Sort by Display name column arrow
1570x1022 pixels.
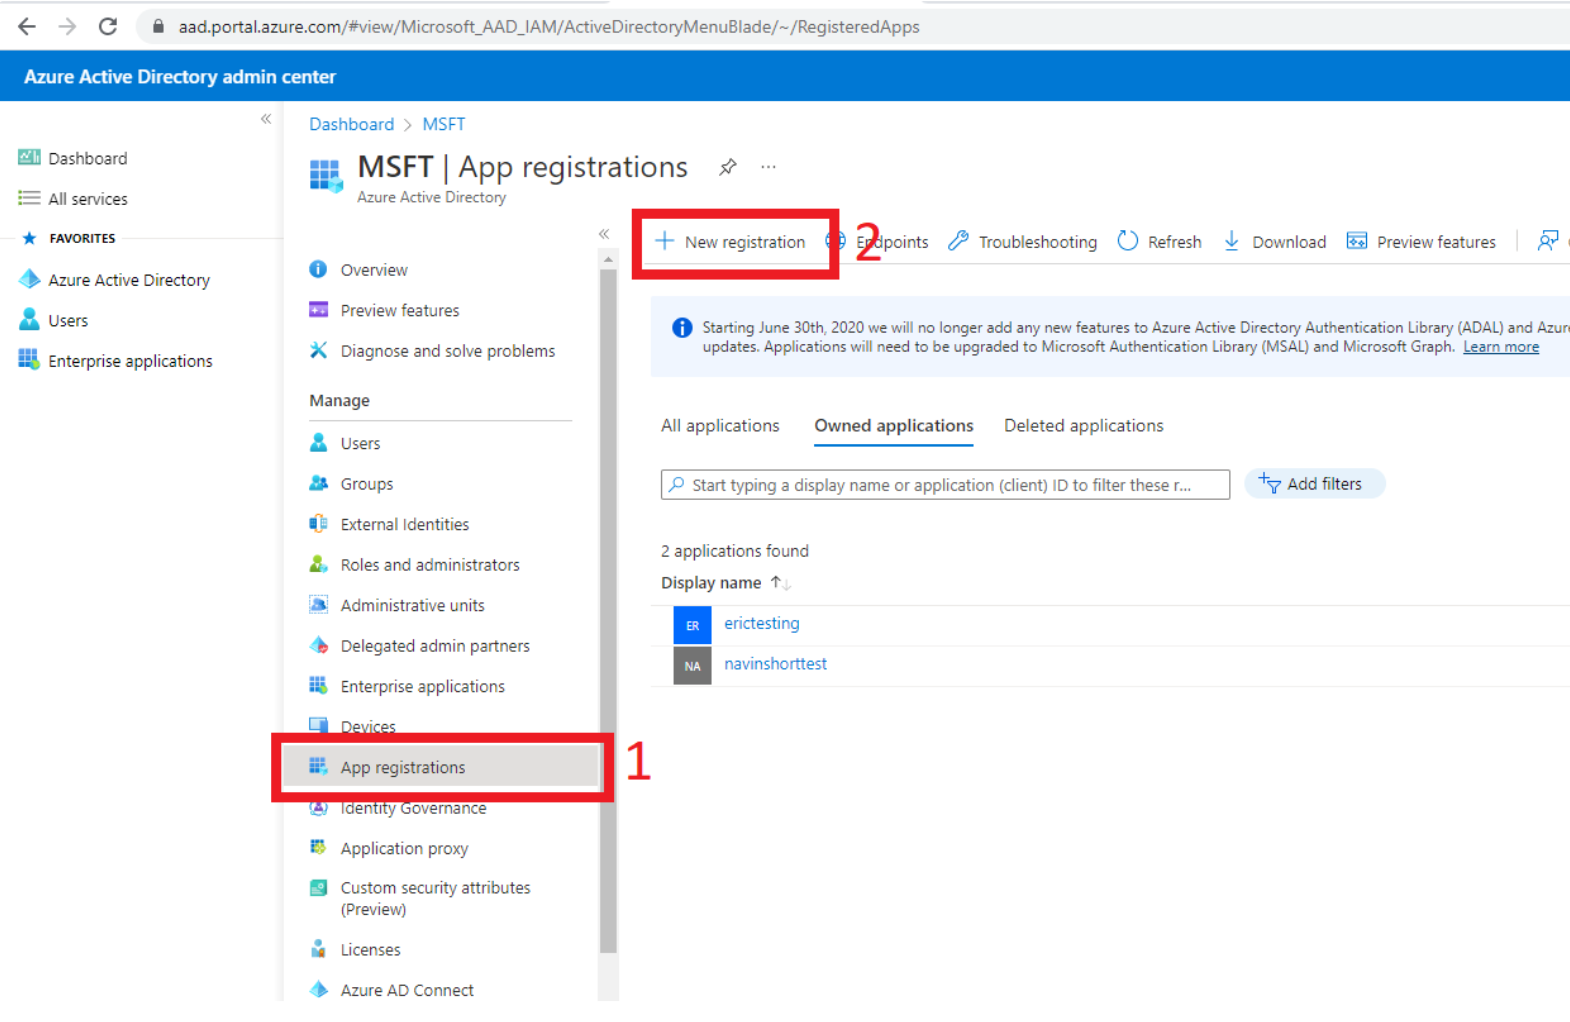point(779,582)
